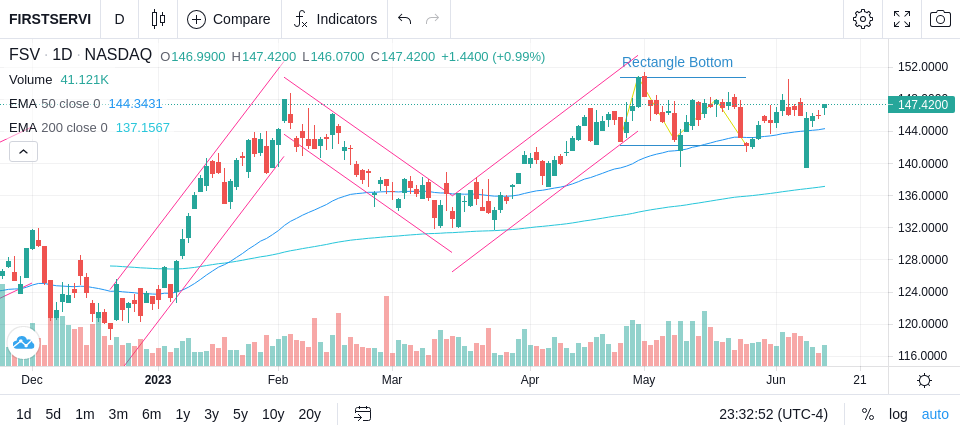Enter fullscreen mode
Image resolution: width=960 pixels, height=433 pixels.
pos(902,19)
